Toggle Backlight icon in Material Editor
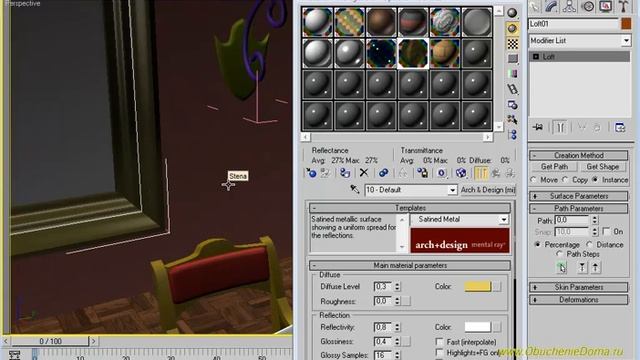The width and height of the screenshot is (640, 360). pos(512,29)
